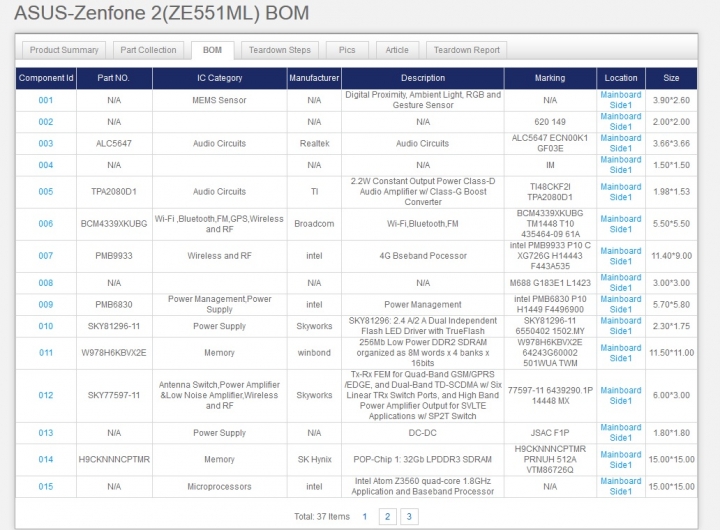Viewport: 720px width, 530px height.
Task: Open component 013 link
Action: pyautogui.click(x=45, y=433)
